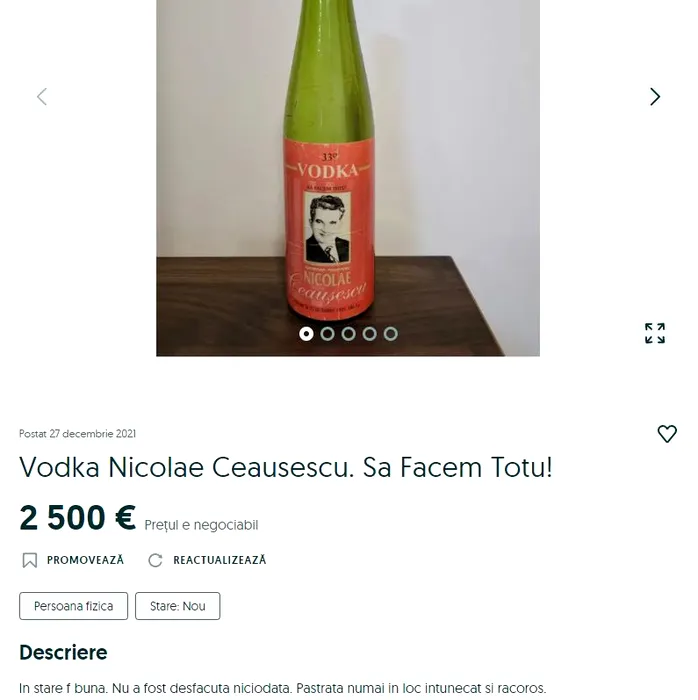This screenshot has height=700, width=698.
Task: Click the Persoana fizica tag
Action: pos(73,606)
